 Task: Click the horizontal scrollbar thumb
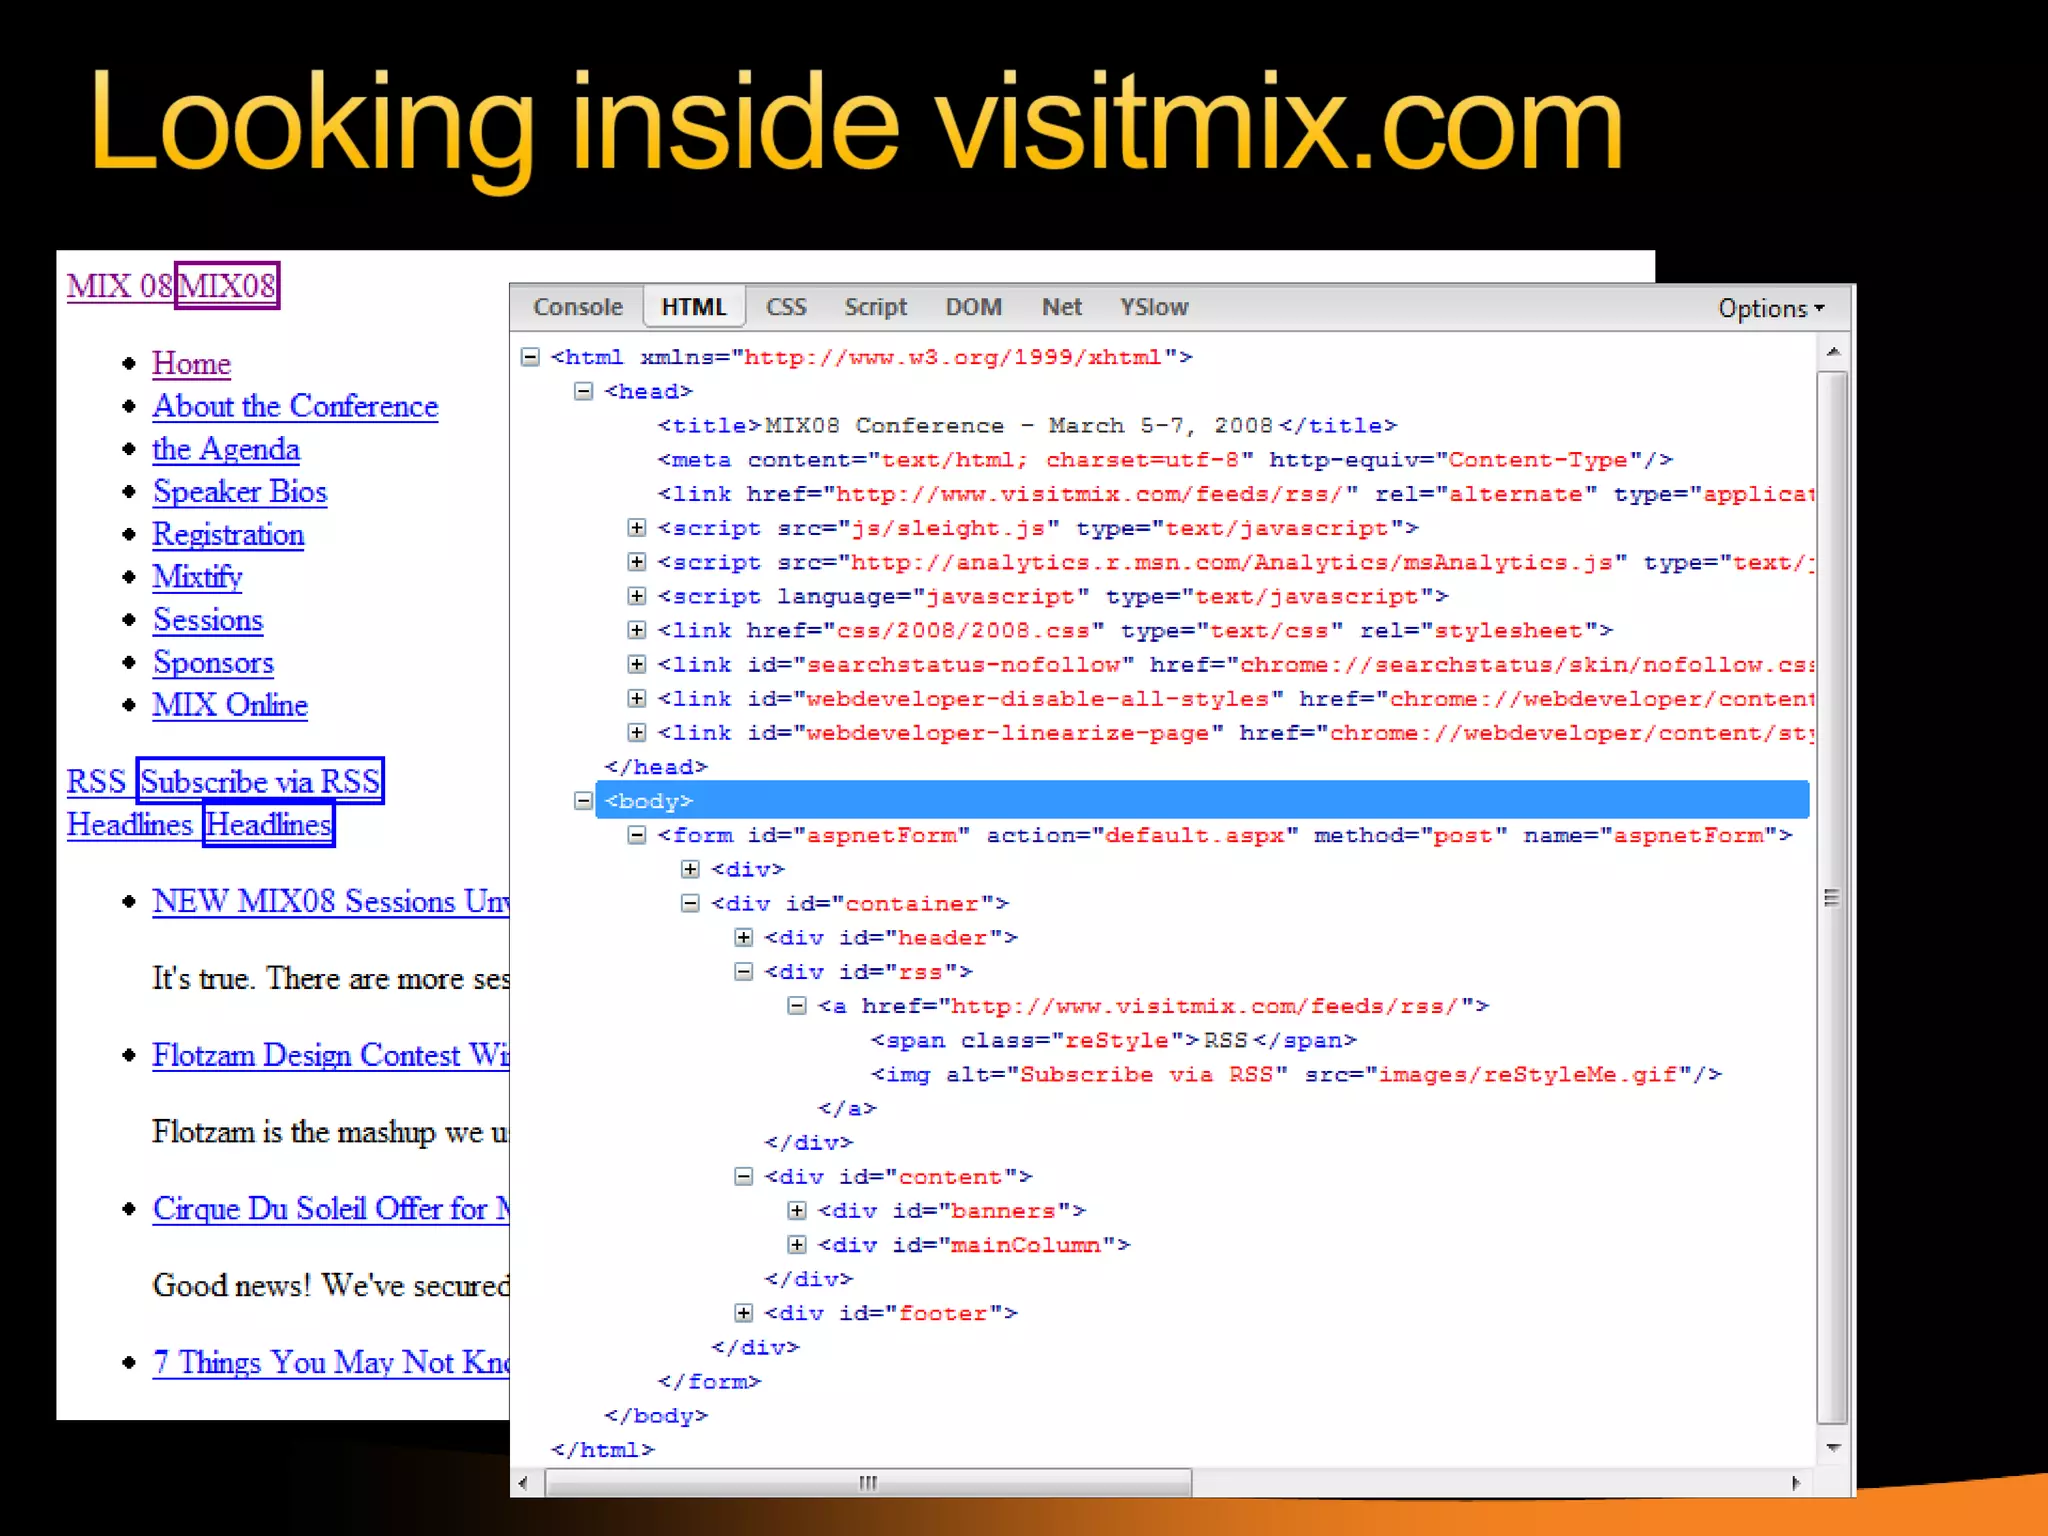[867, 1482]
